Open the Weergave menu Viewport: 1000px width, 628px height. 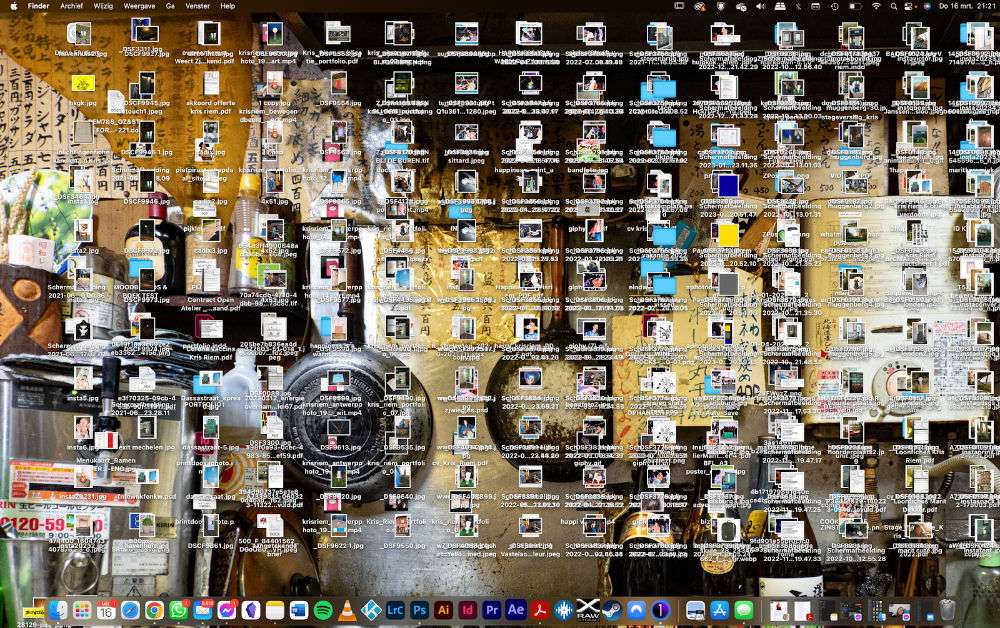(x=139, y=6)
